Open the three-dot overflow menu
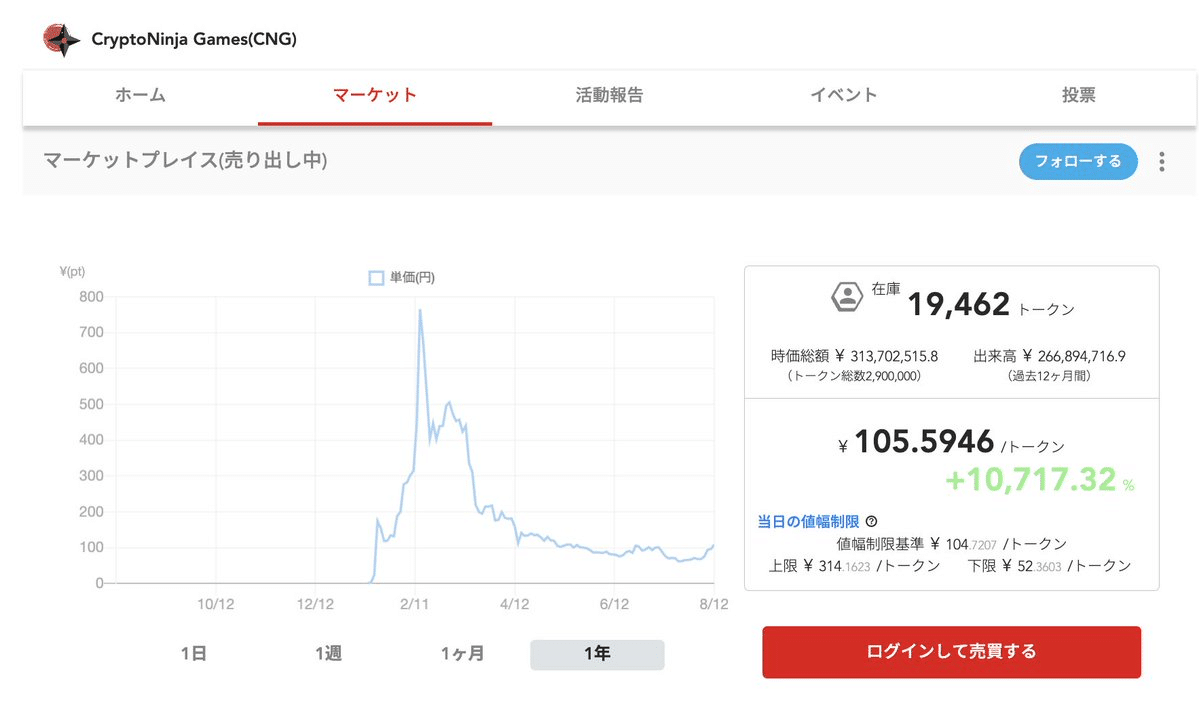 (1161, 161)
